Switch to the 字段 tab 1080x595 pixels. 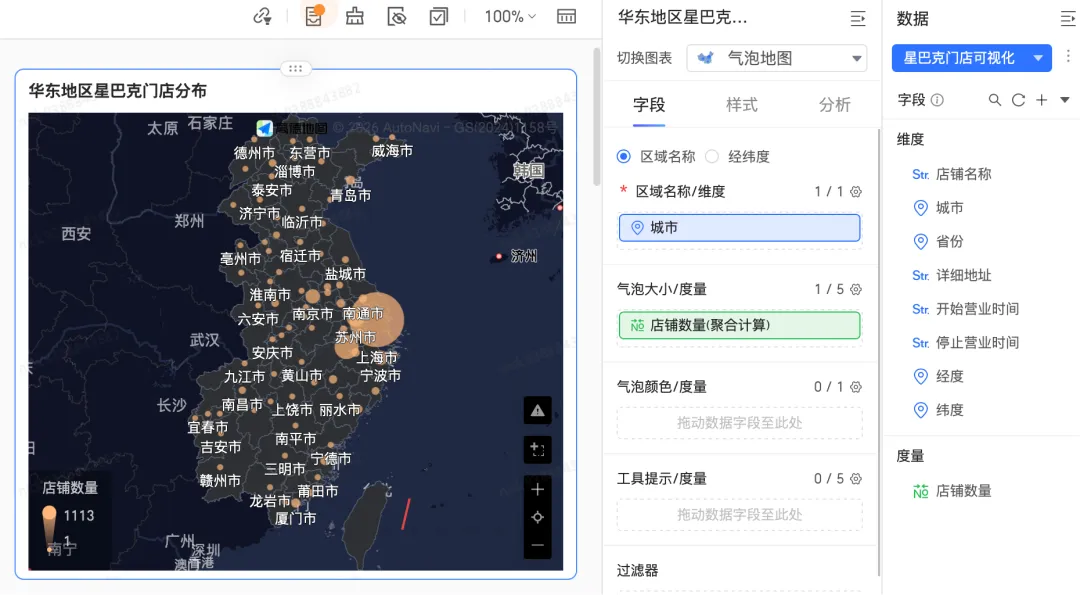tap(649, 105)
